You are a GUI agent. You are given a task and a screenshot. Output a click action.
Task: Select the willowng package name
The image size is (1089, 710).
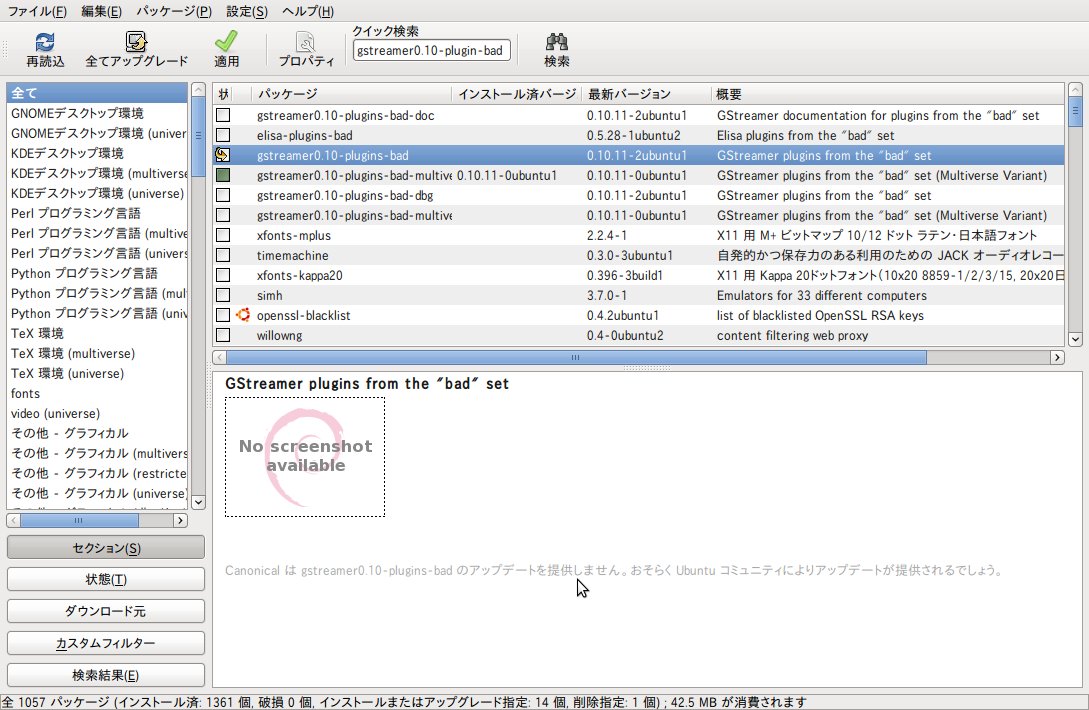(x=279, y=336)
